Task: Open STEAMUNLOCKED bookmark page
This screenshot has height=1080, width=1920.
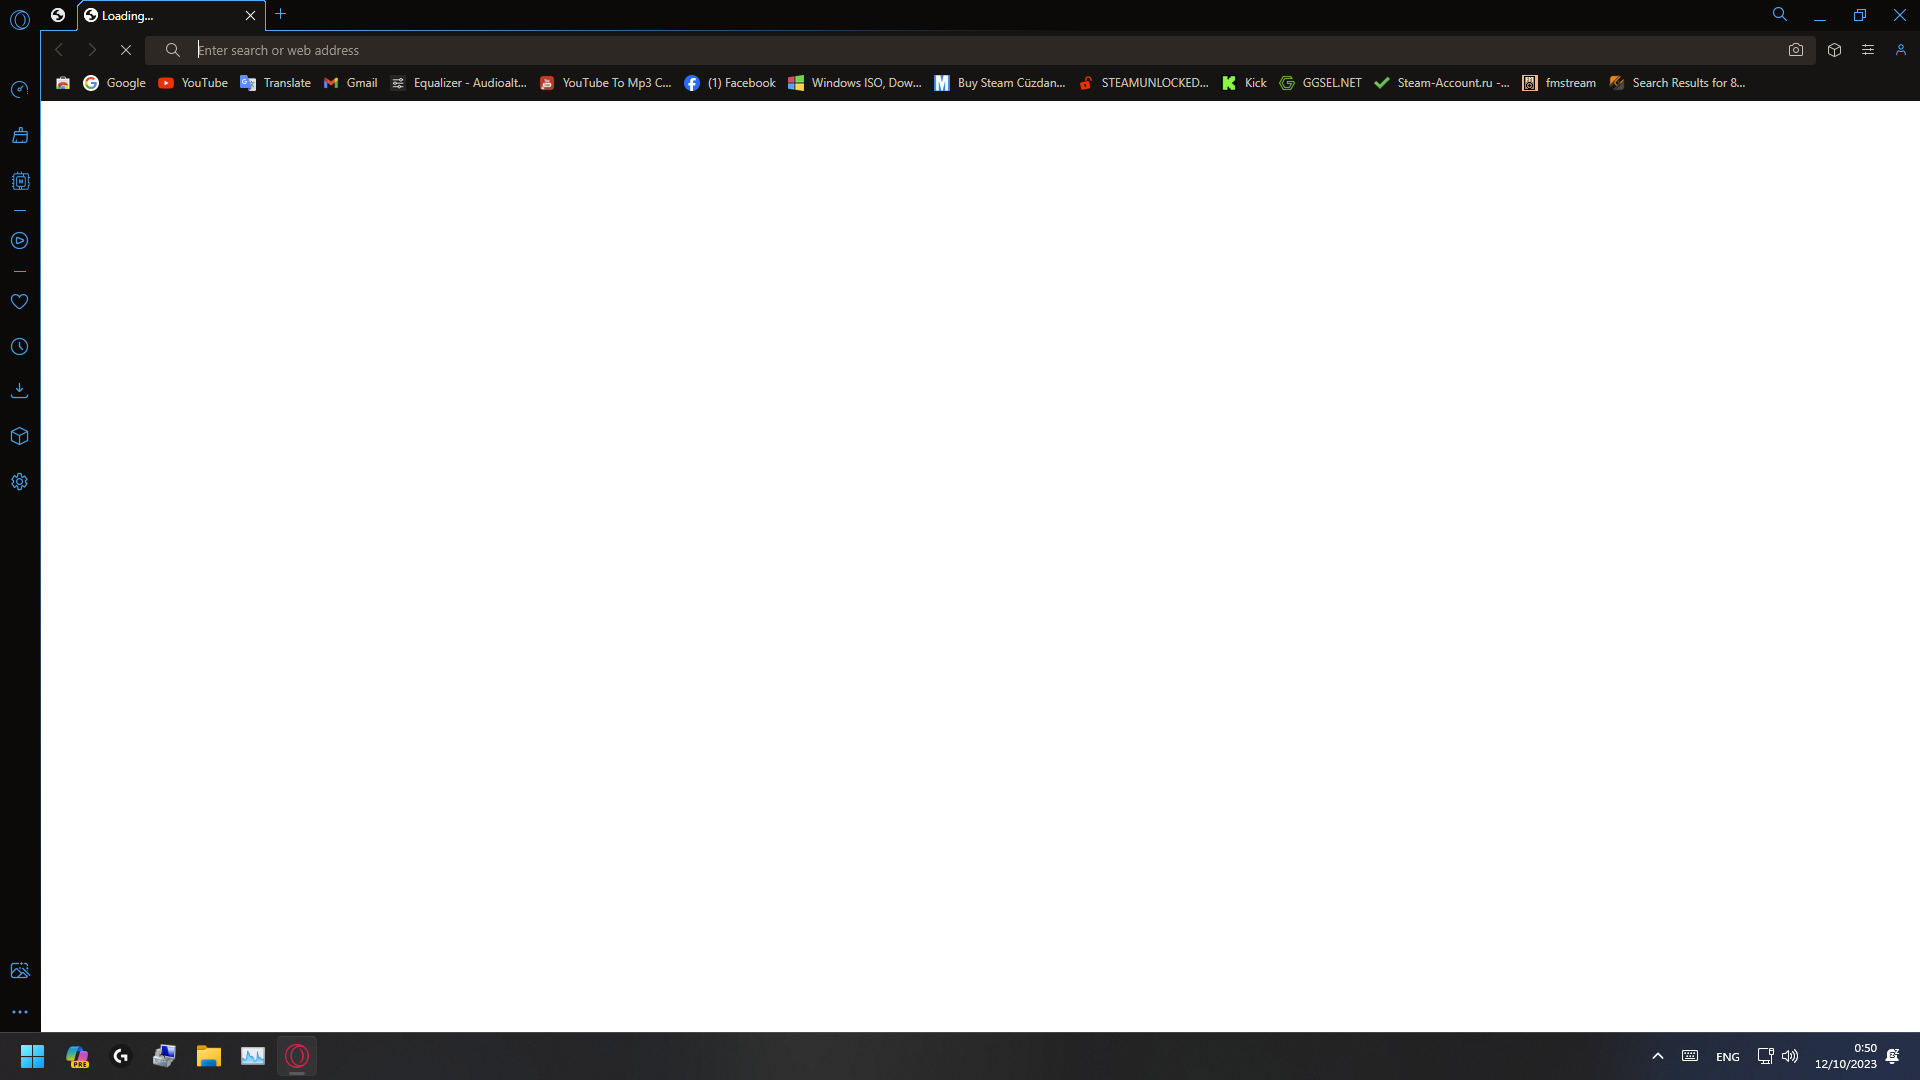Action: [1143, 82]
